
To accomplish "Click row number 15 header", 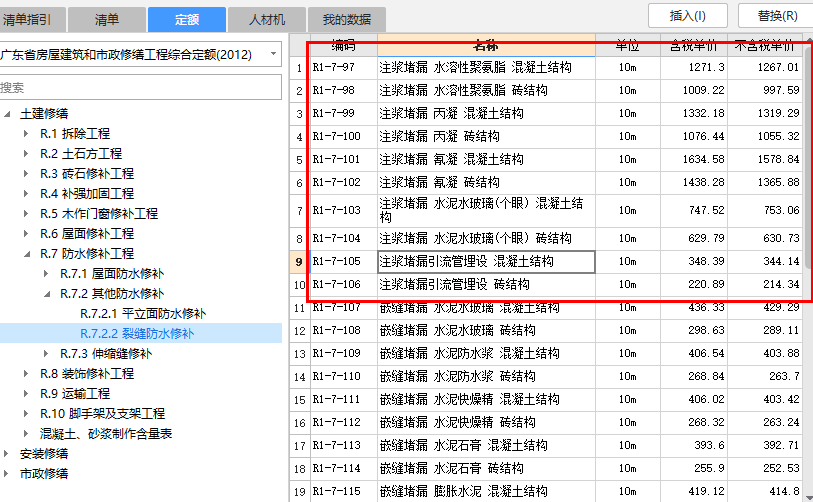I will click(x=300, y=399).
